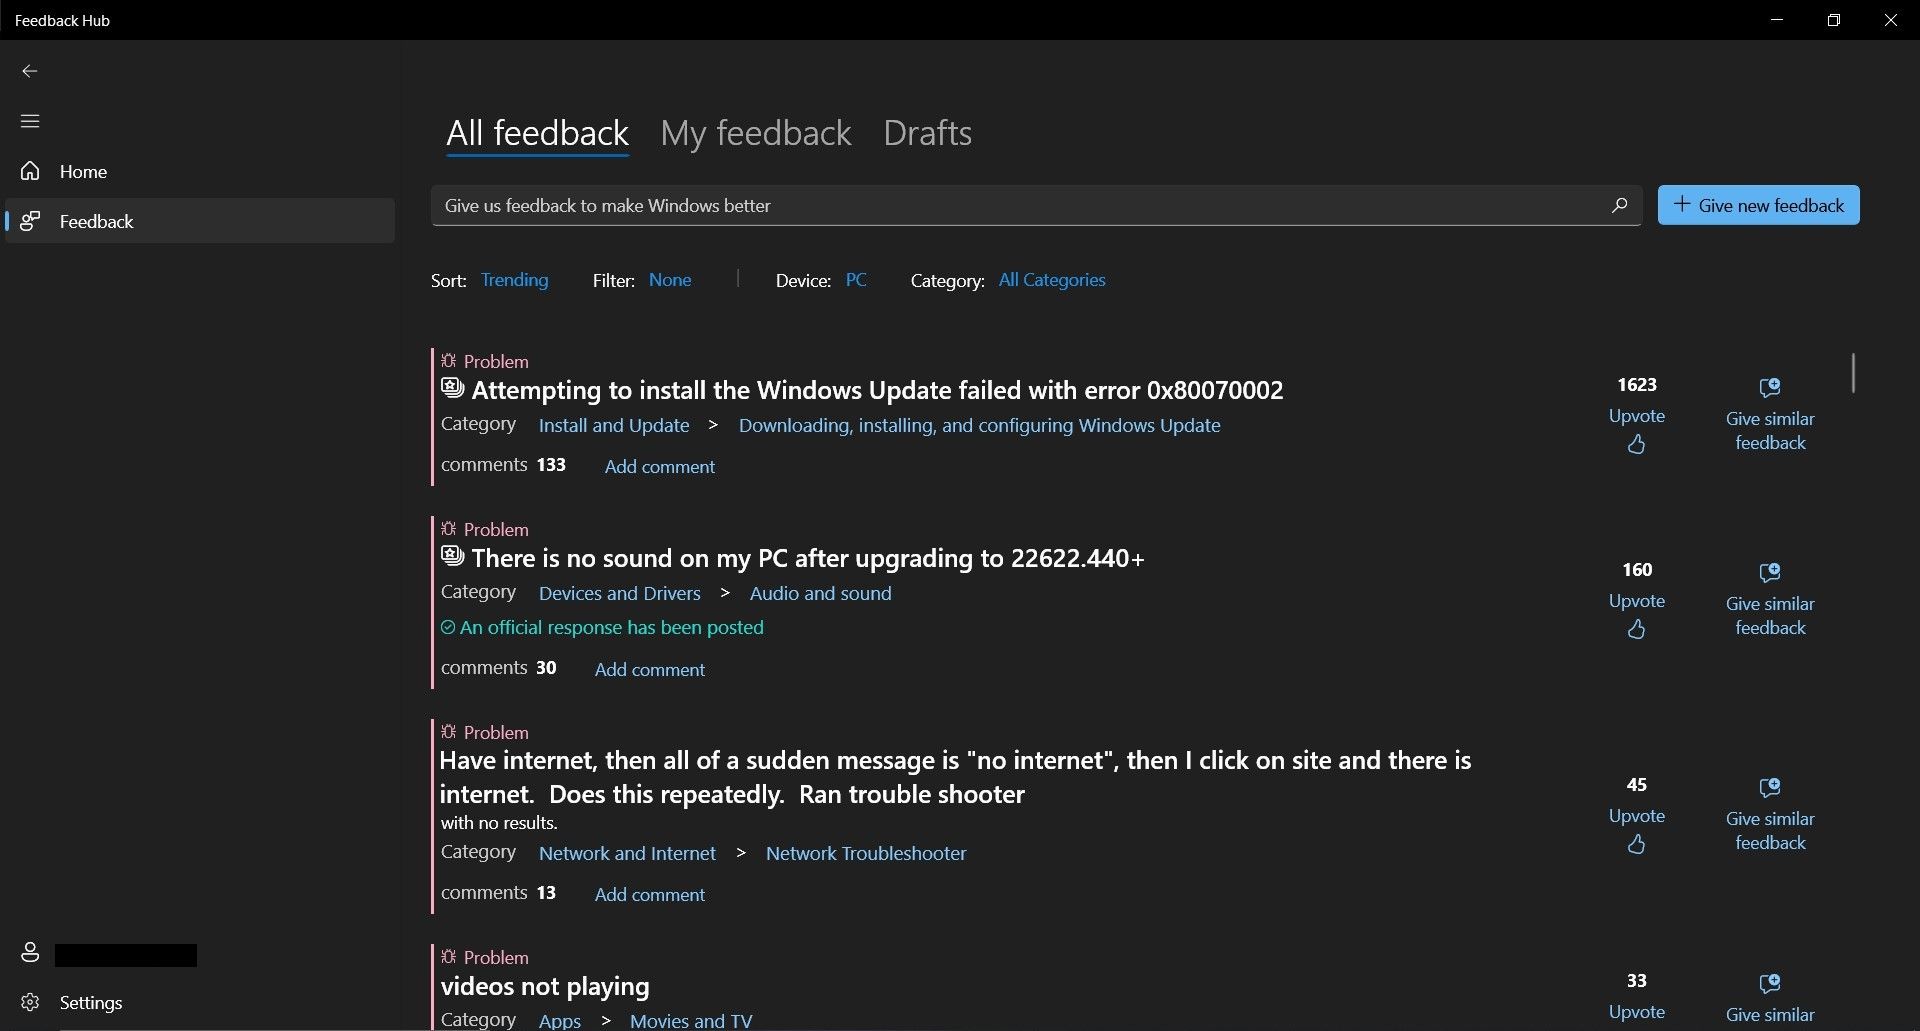
Task: Click Add comment on Windows Update problem
Action: (659, 467)
